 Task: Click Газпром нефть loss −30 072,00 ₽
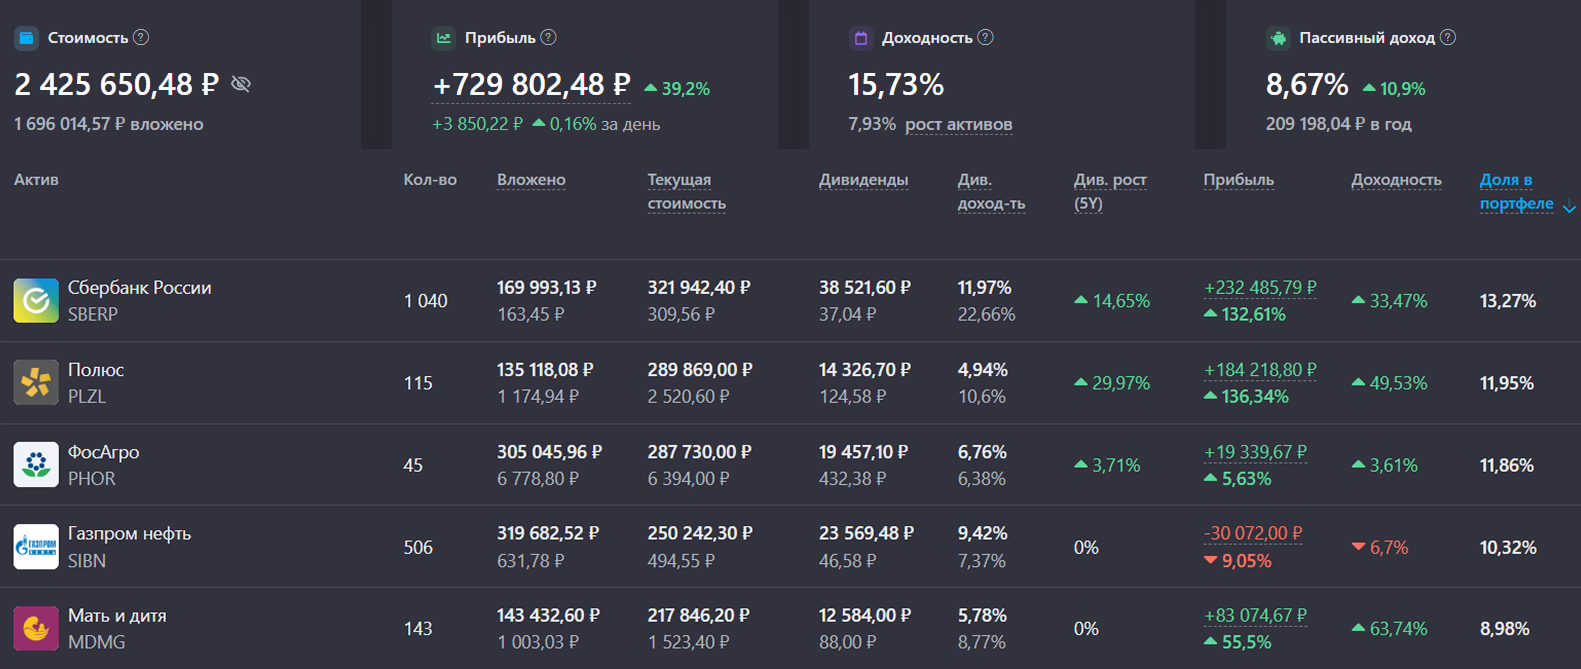click(x=1253, y=534)
